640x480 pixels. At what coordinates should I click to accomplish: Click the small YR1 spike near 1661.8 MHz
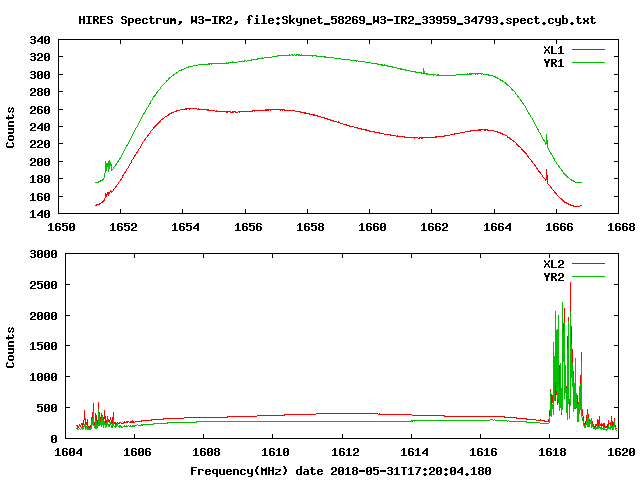(x=424, y=71)
